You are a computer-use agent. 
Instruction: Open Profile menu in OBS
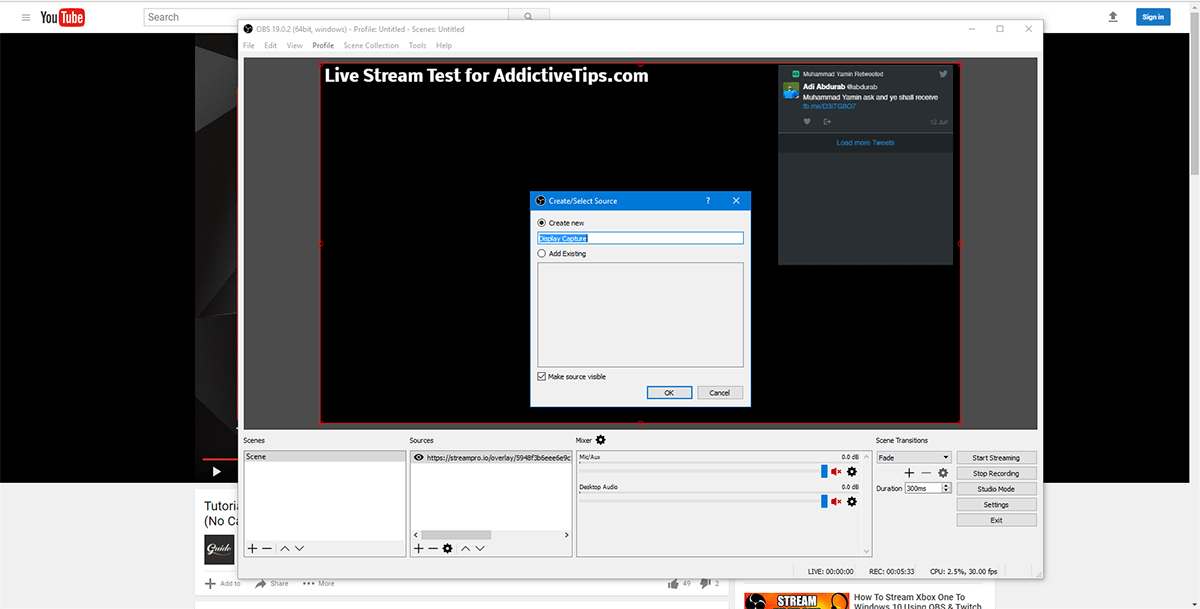coord(323,45)
